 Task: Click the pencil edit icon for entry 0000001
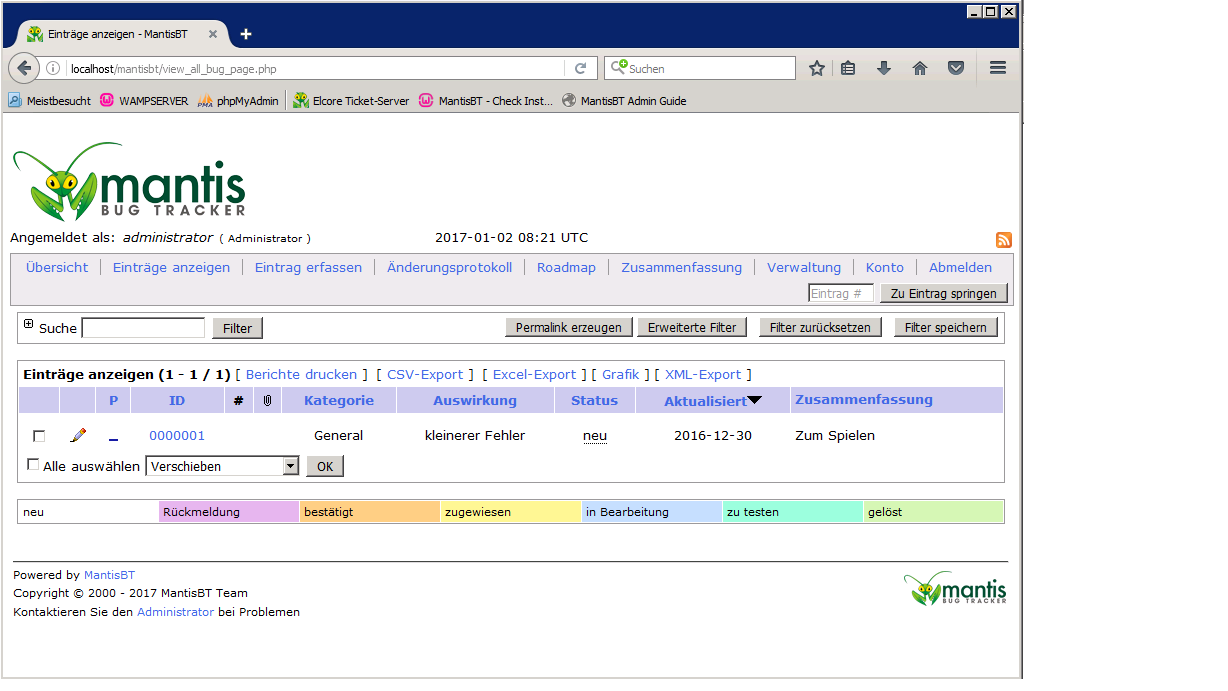[x=78, y=436]
